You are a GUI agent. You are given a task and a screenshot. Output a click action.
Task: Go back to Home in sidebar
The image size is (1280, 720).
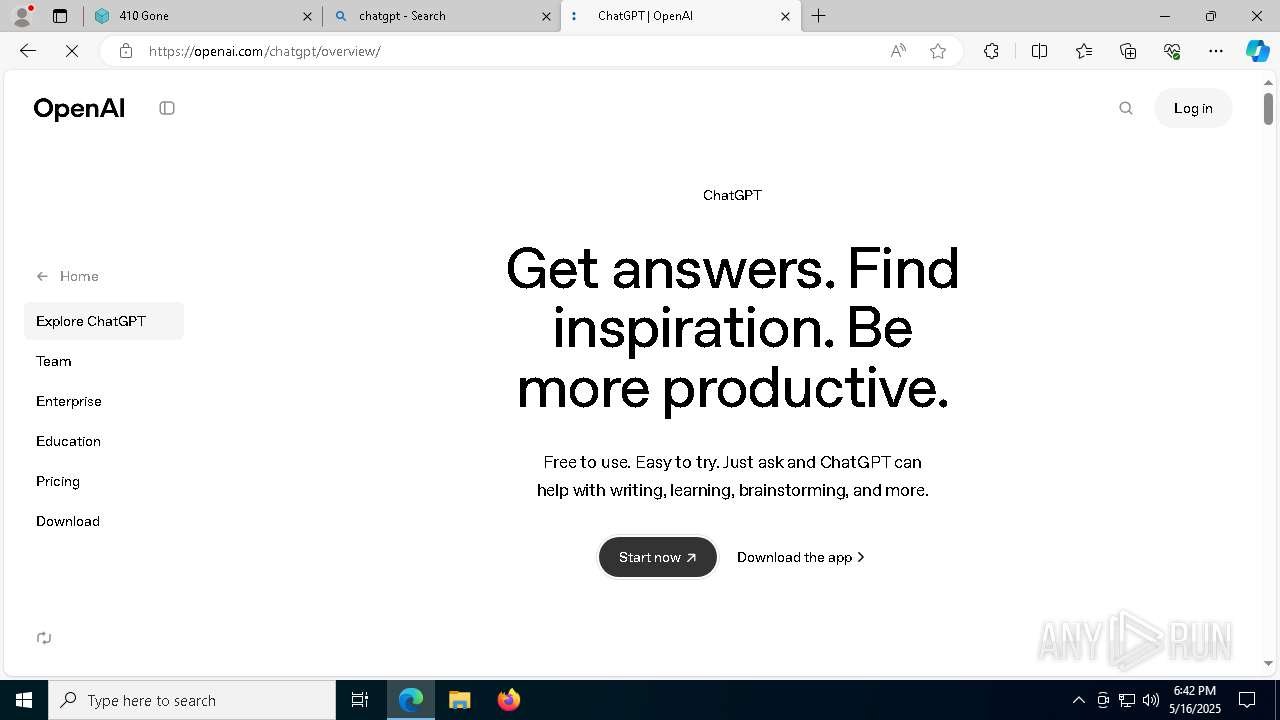pyautogui.click(x=68, y=276)
